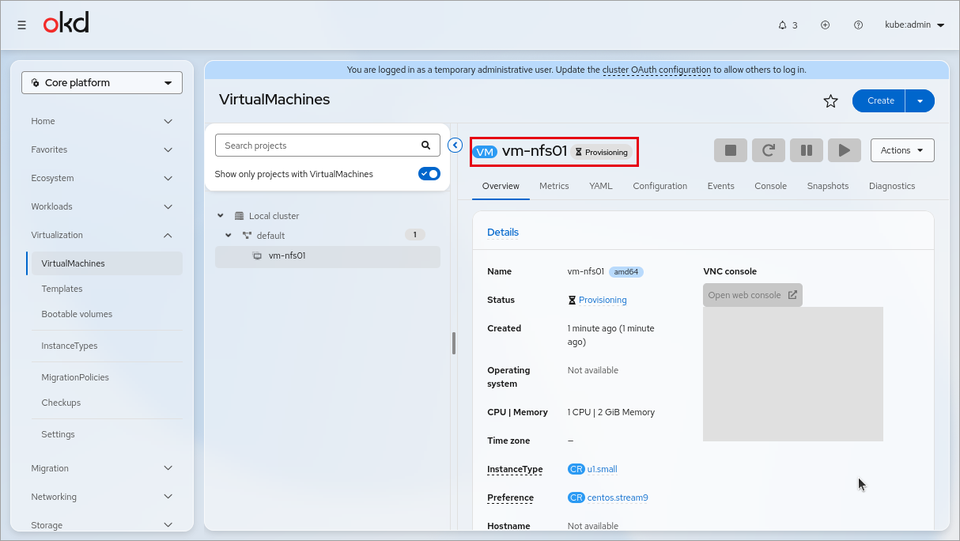Screen dimensions: 960x541
Task: Click the vertical panel resize handle
Action: (454, 343)
